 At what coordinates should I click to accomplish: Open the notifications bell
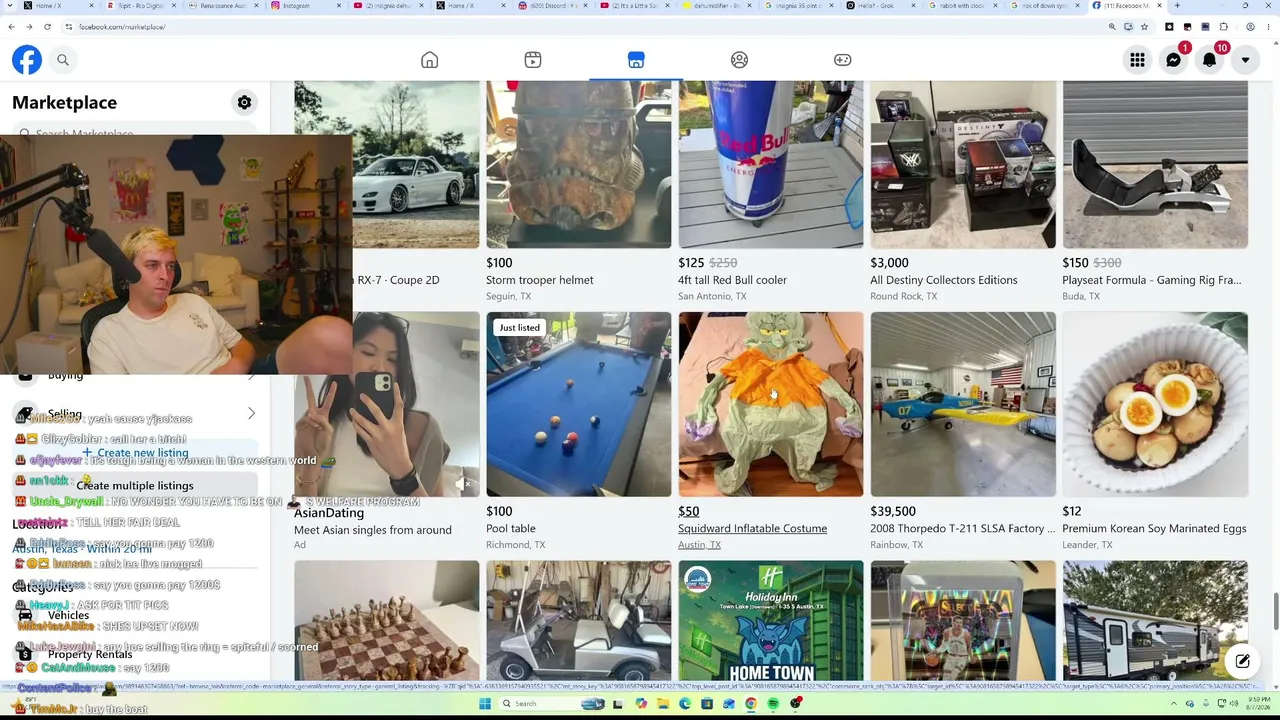tap(1209, 61)
